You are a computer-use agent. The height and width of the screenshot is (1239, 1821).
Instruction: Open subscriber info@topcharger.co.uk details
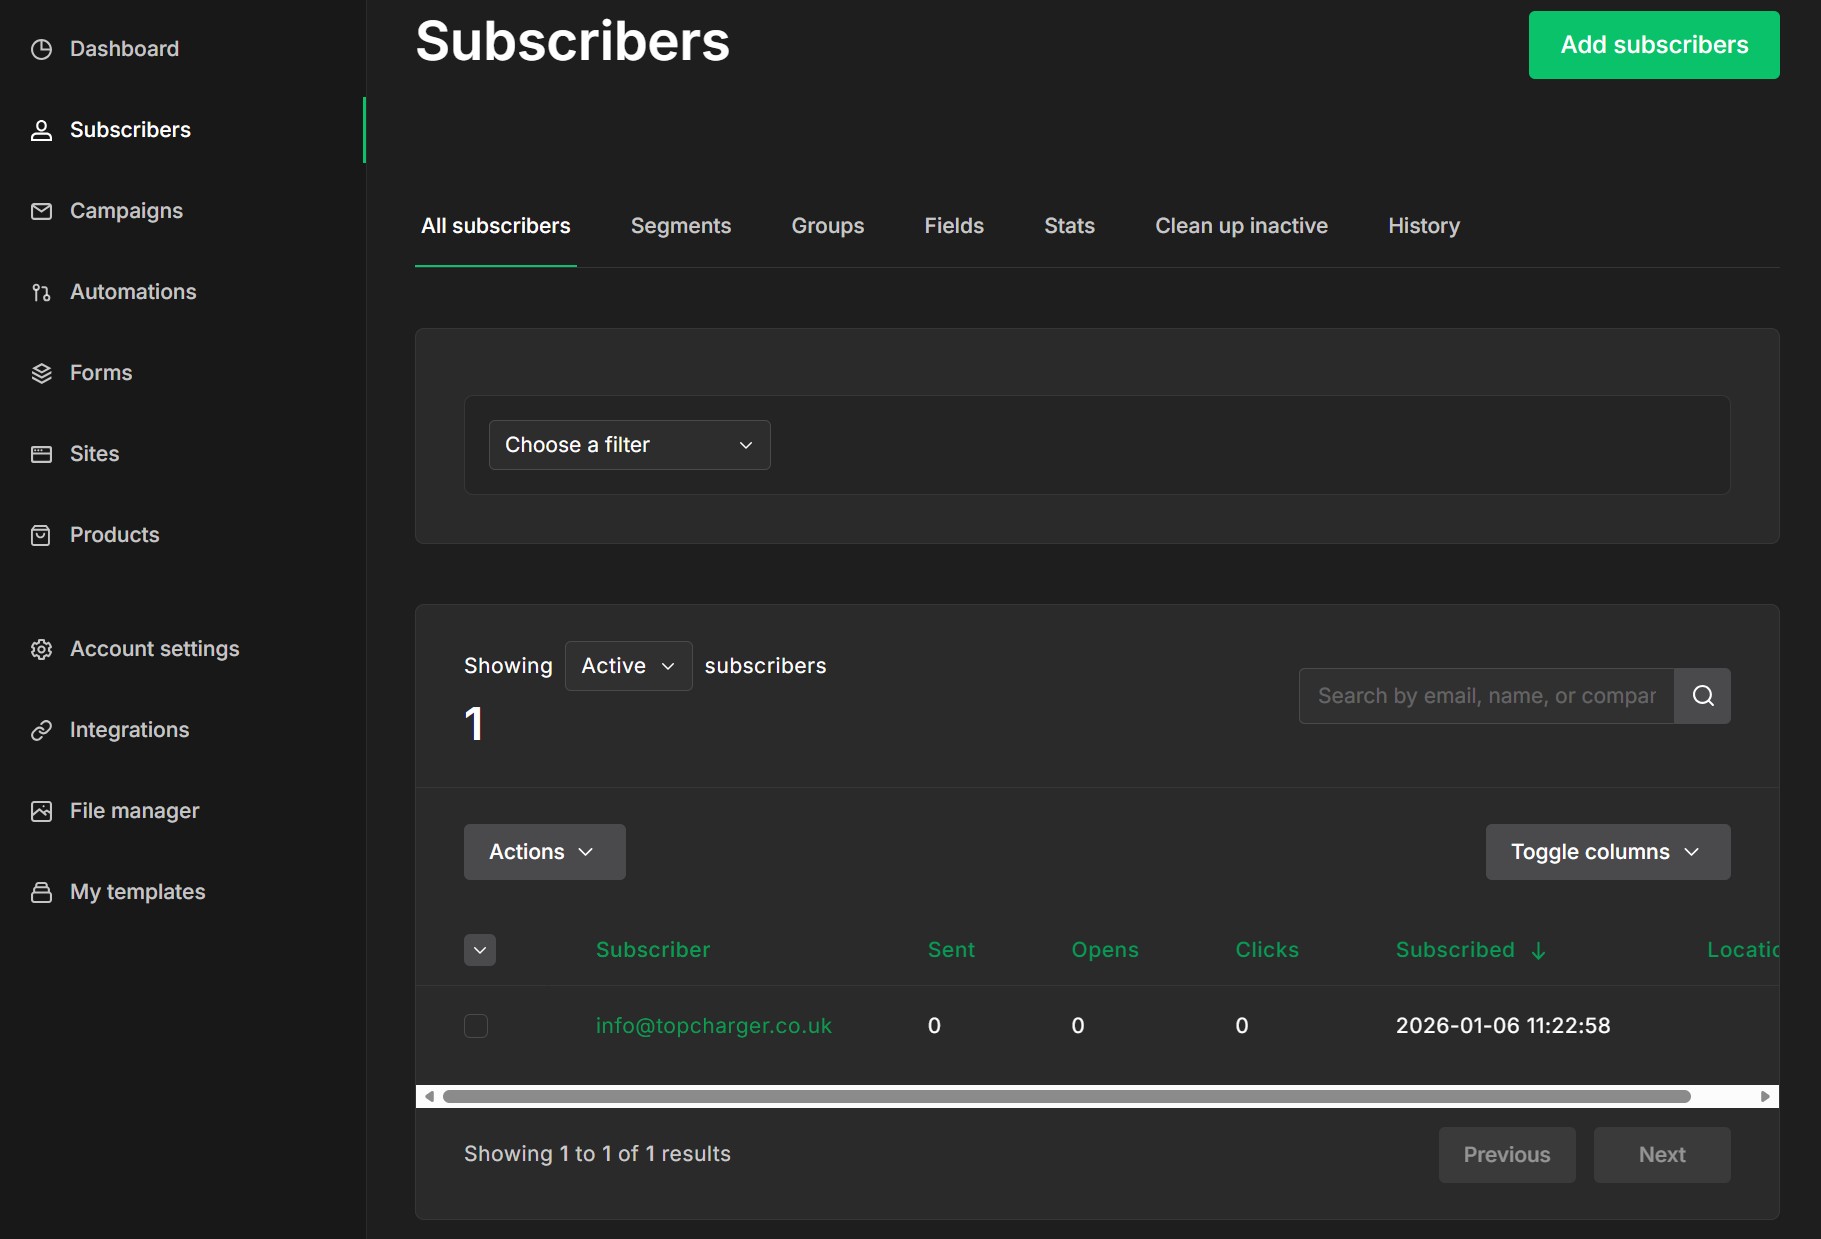713,1025
